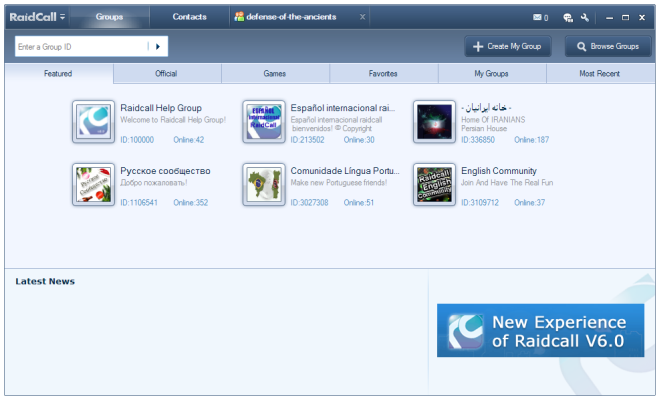This screenshot has height=400, width=660.
Task: Click the ID:100000 text
Action: pyautogui.click(x=137, y=140)
